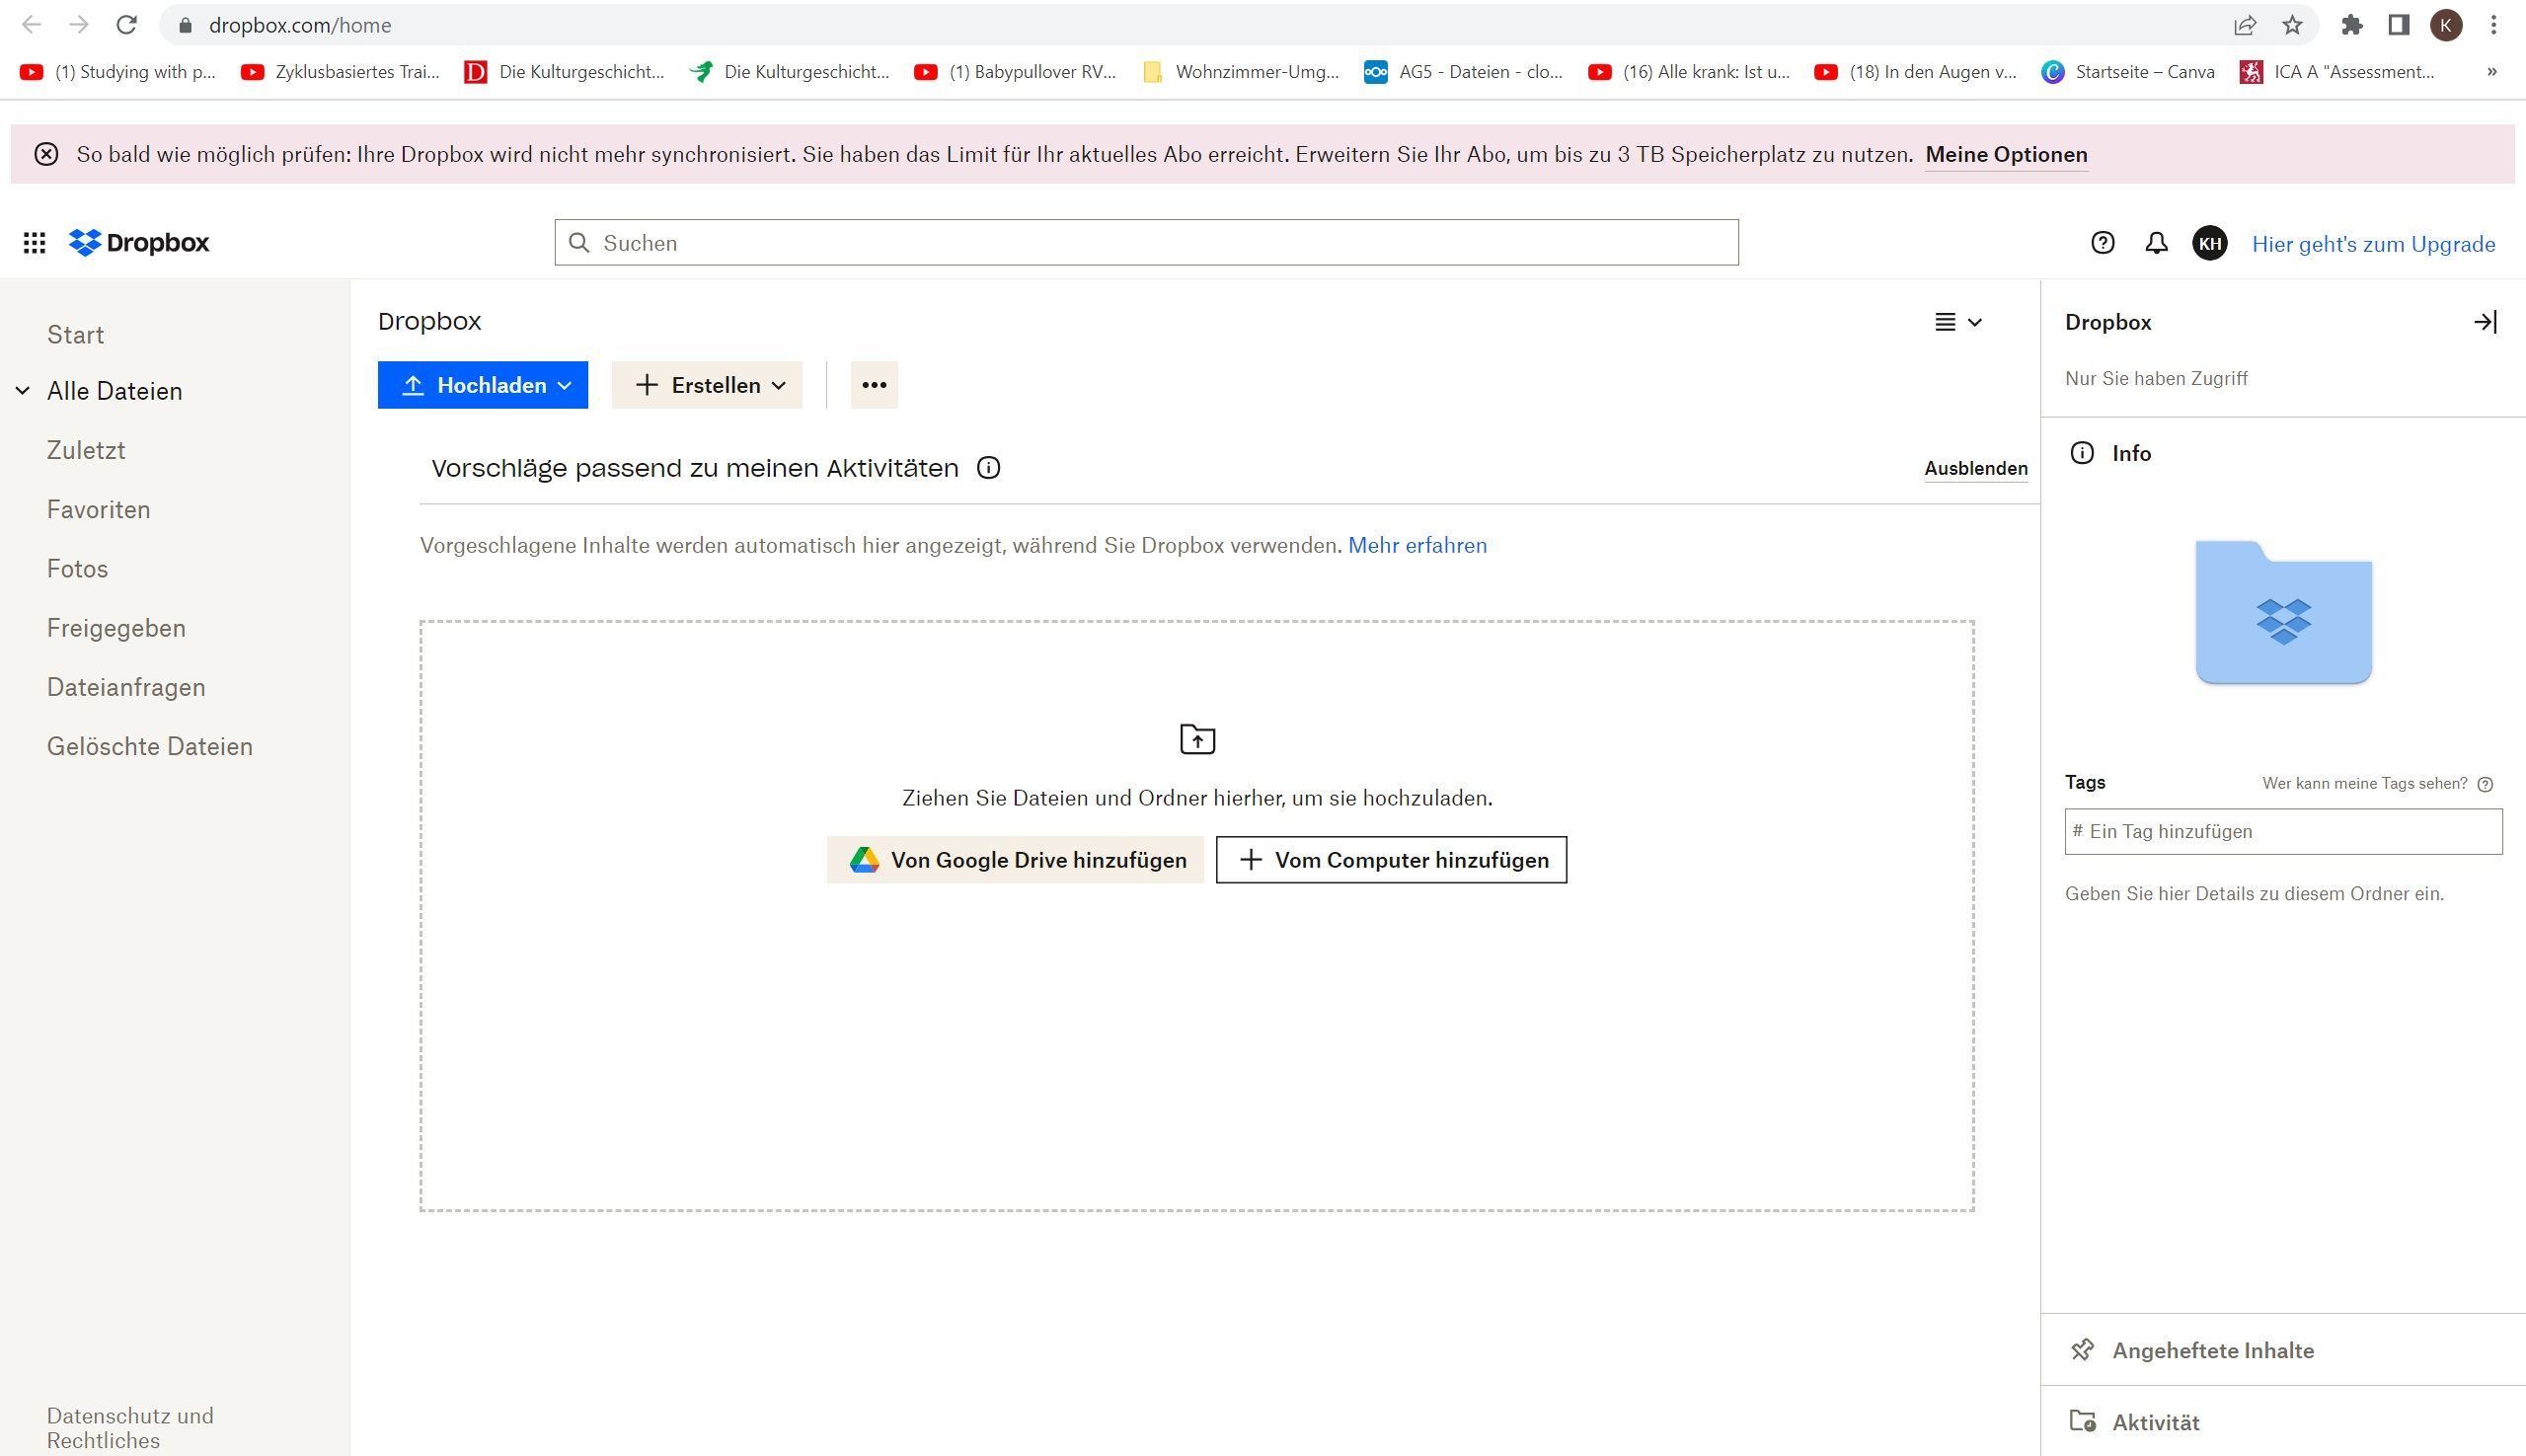Screen dimensions: 2526x1456
Task: Click Hier geht's zum Upgrade link
Action: pos(2373,244)
